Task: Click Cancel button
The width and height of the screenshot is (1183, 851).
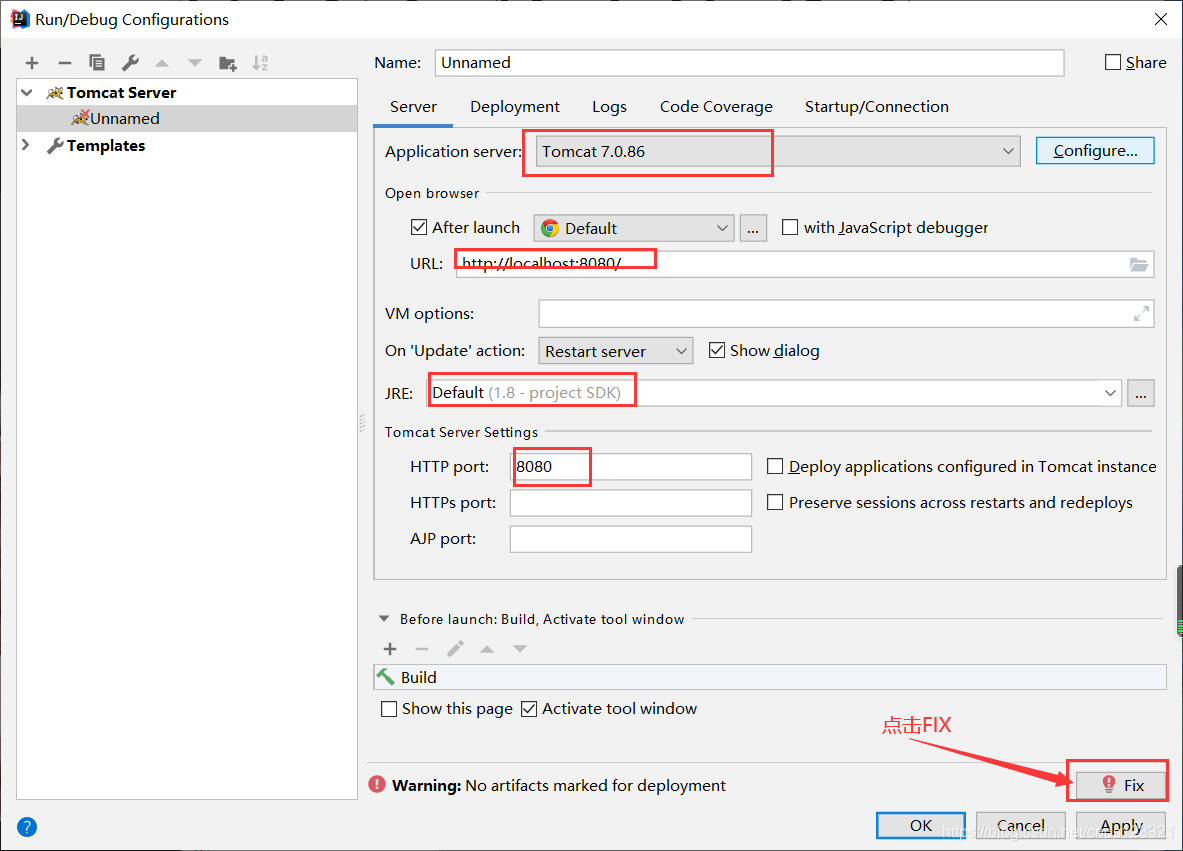Action: click(1021, 825)
